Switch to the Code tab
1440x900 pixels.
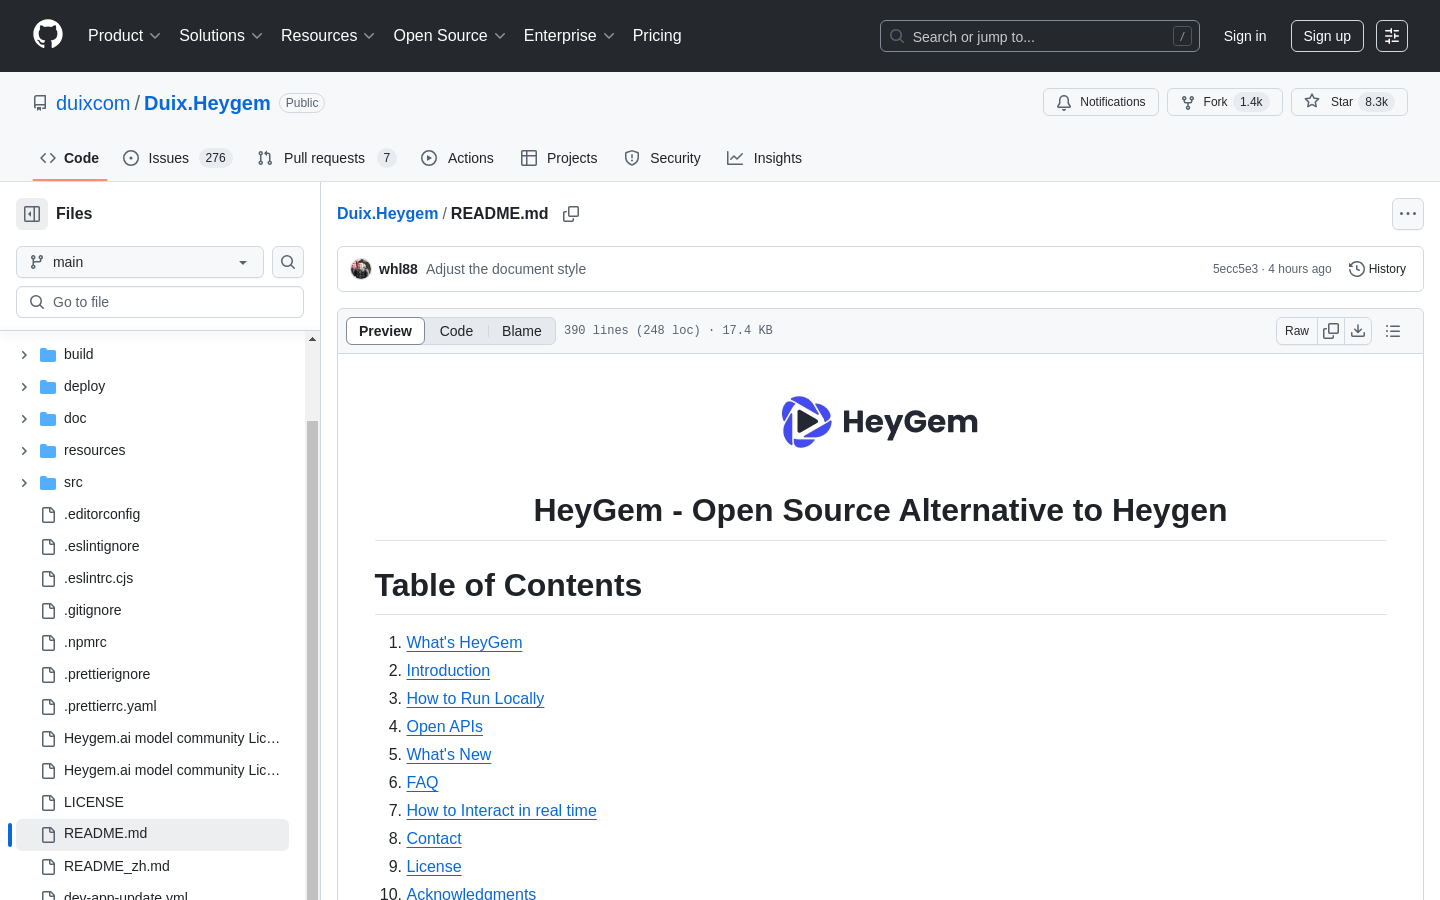pos(70,158)
